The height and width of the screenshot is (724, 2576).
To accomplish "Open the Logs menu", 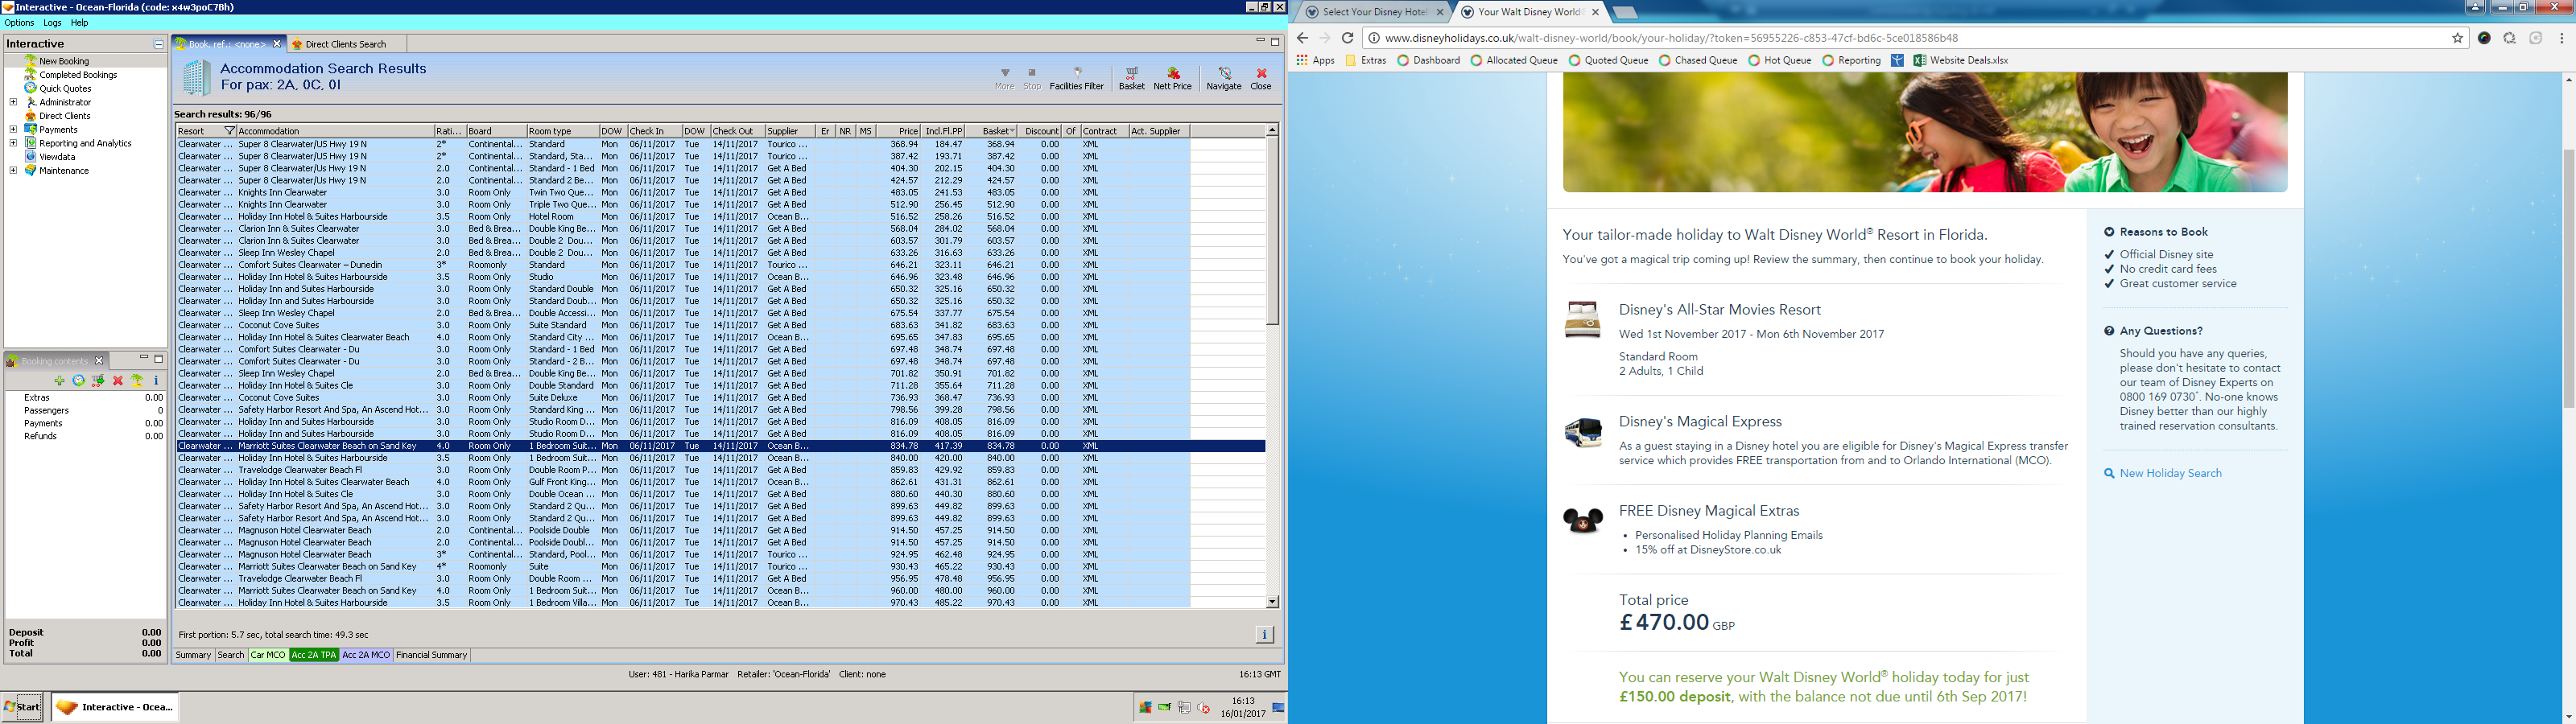I will [x=52, y=23].
